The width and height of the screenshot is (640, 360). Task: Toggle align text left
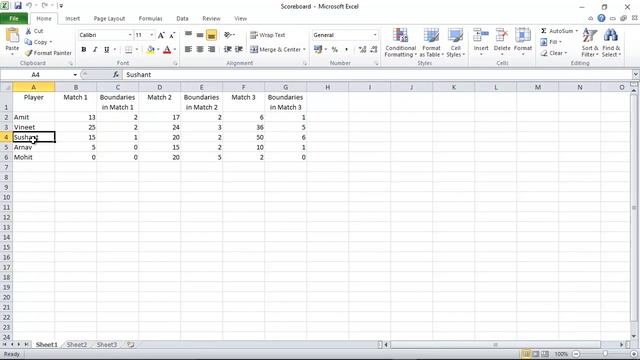189,49
